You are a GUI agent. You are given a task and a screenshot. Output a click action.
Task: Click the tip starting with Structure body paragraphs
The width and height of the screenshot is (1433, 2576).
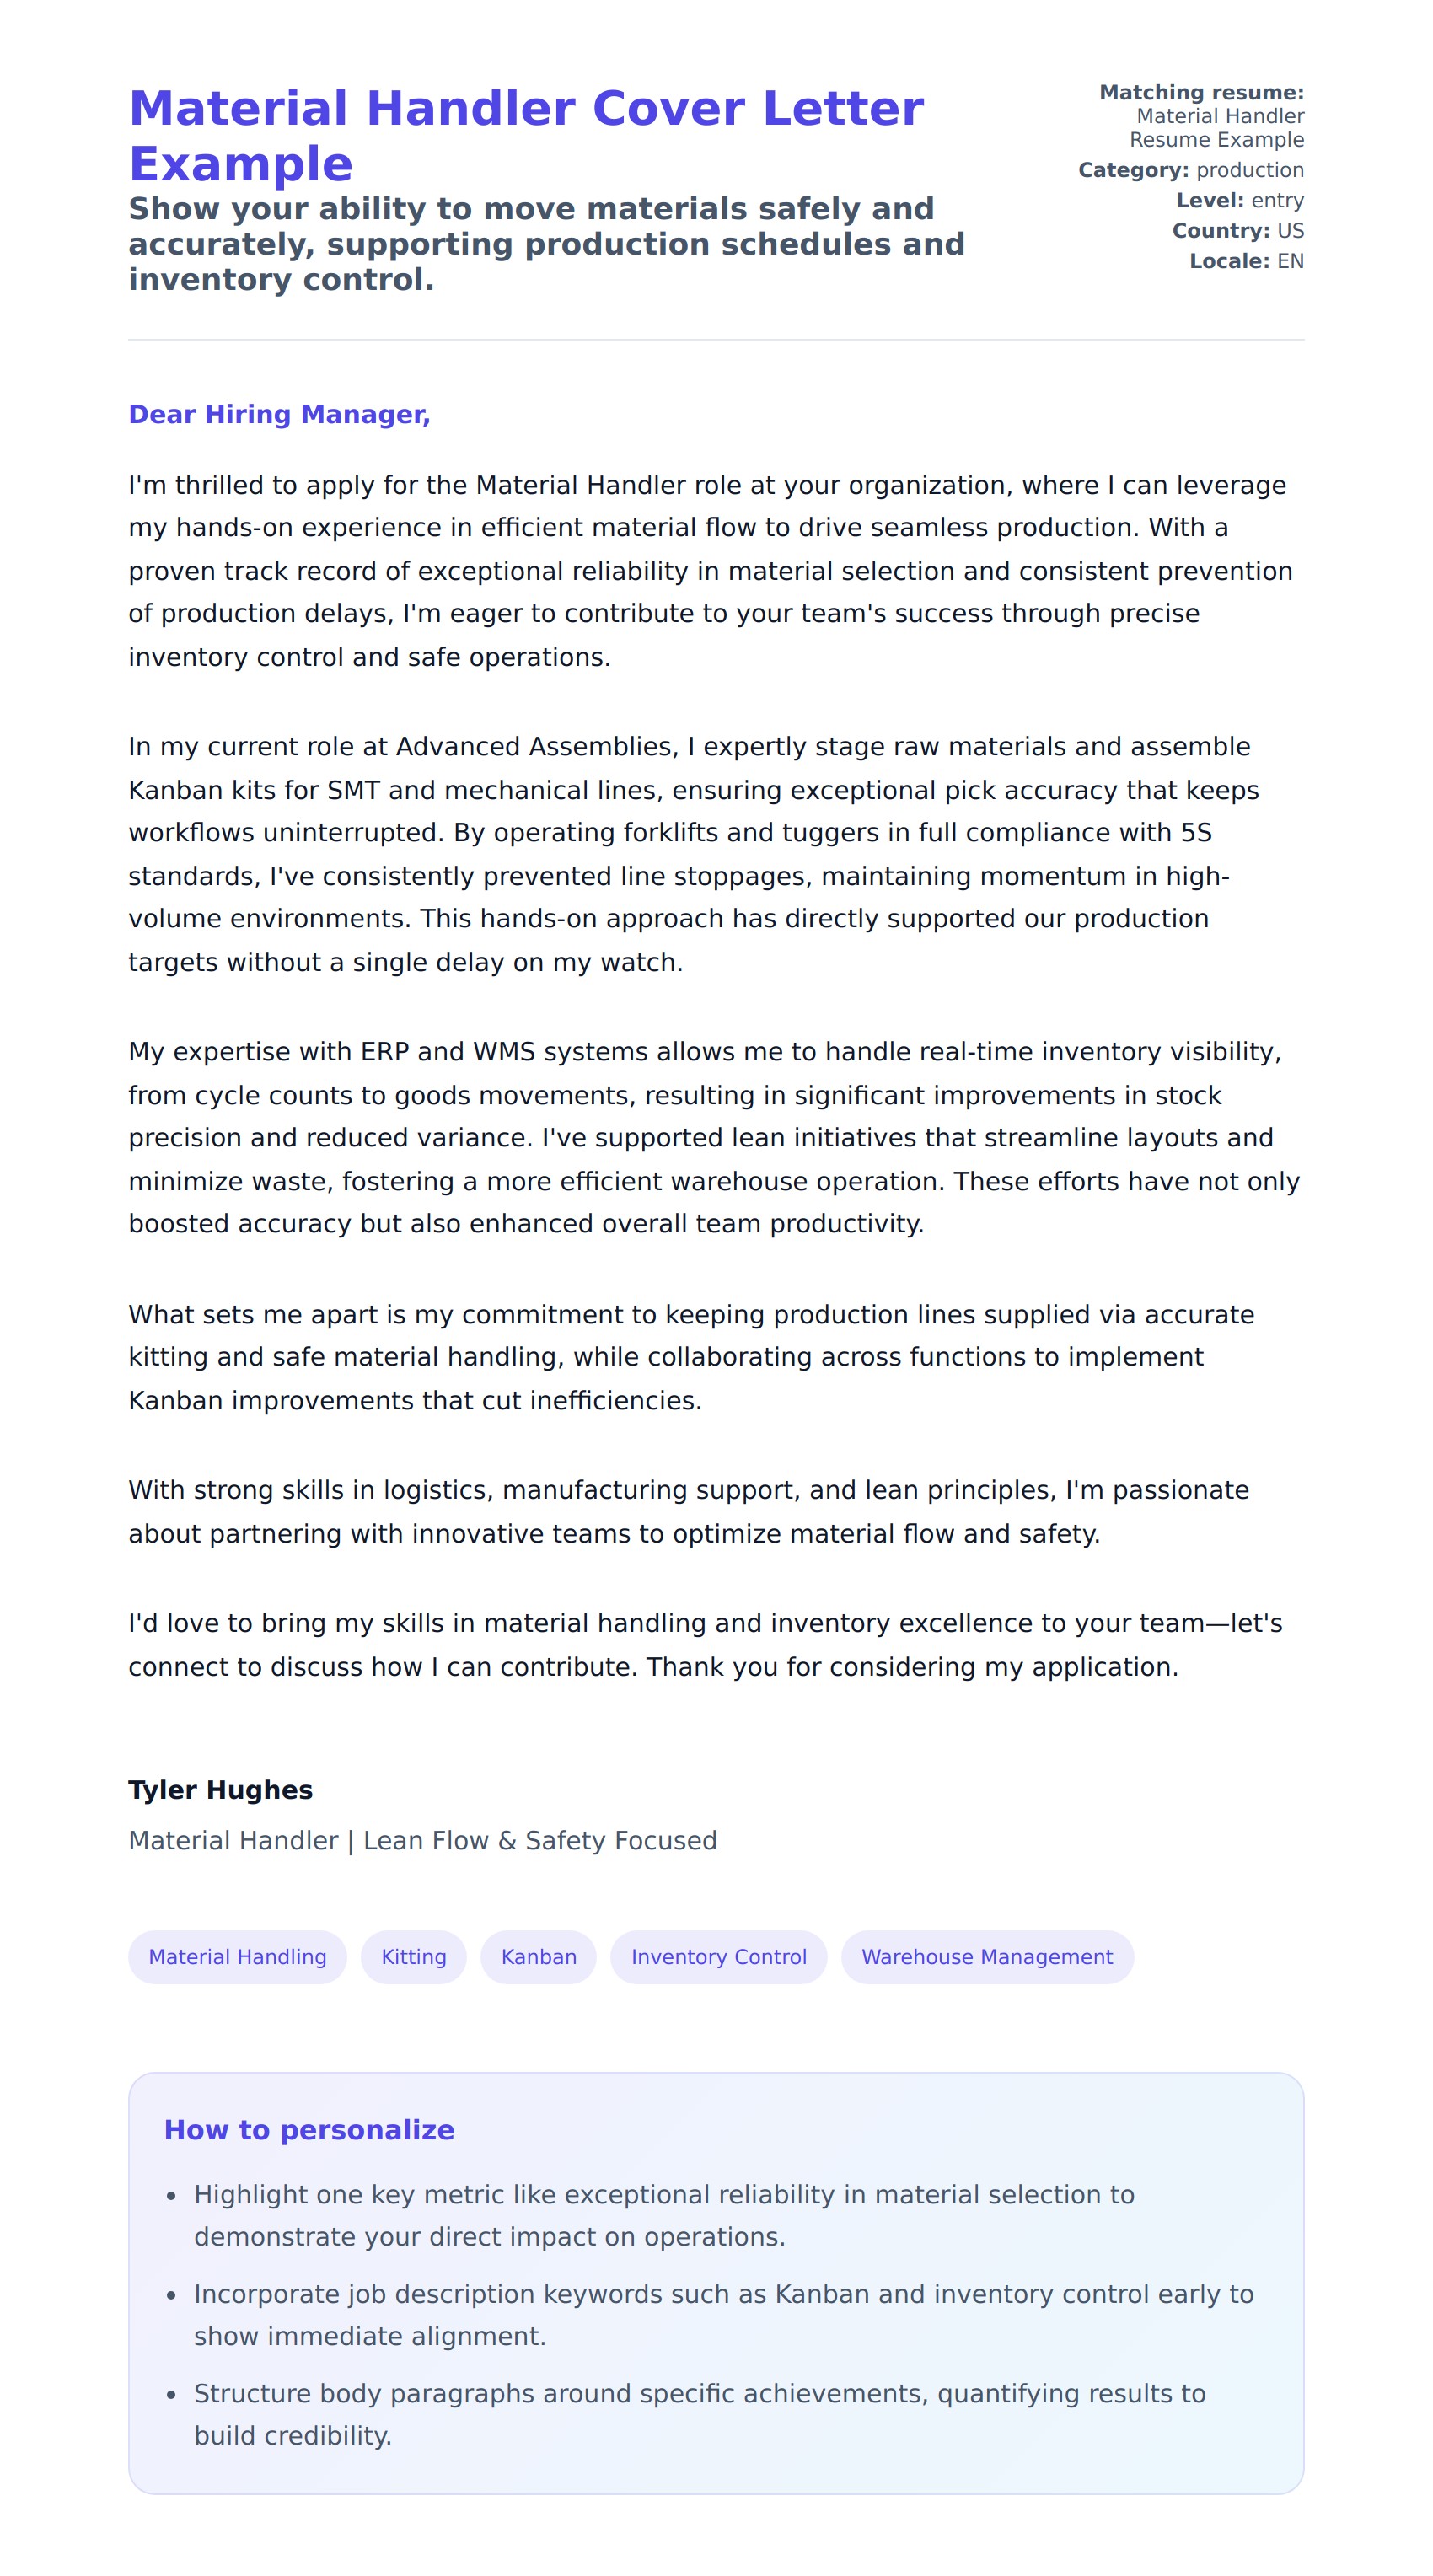[x=699, y=2413]
